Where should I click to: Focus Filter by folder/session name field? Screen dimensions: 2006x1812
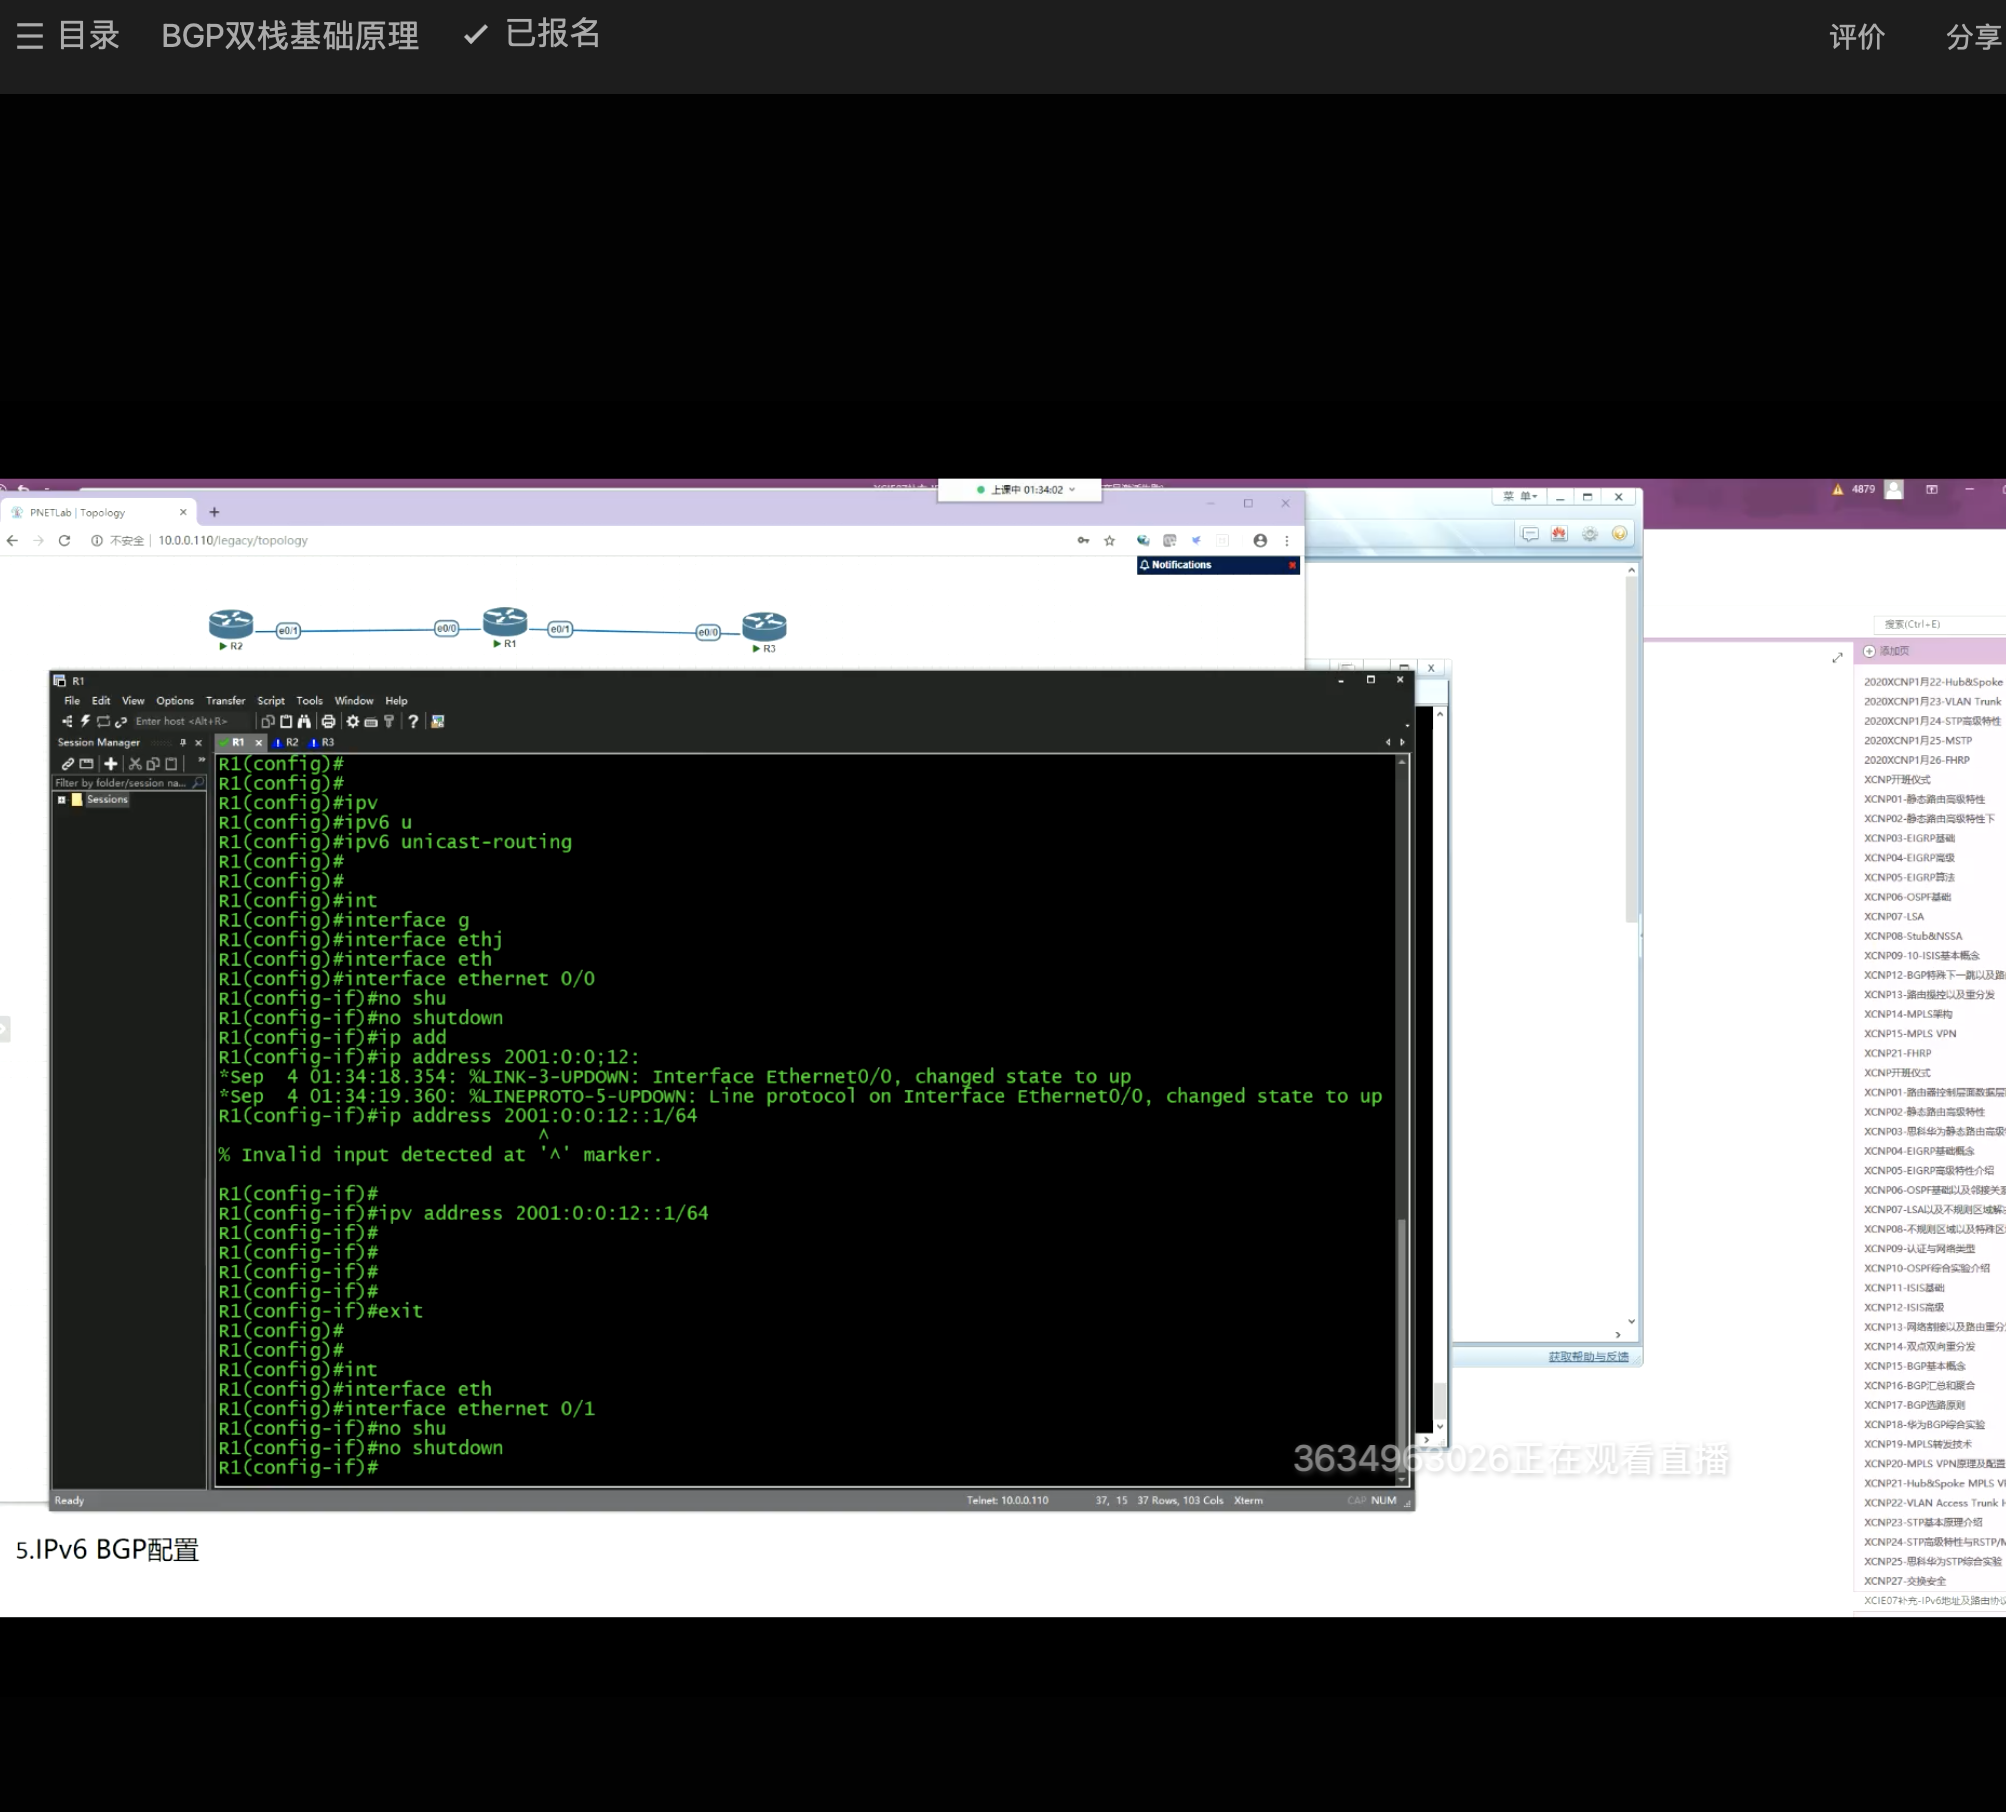[x=129, y=783]
